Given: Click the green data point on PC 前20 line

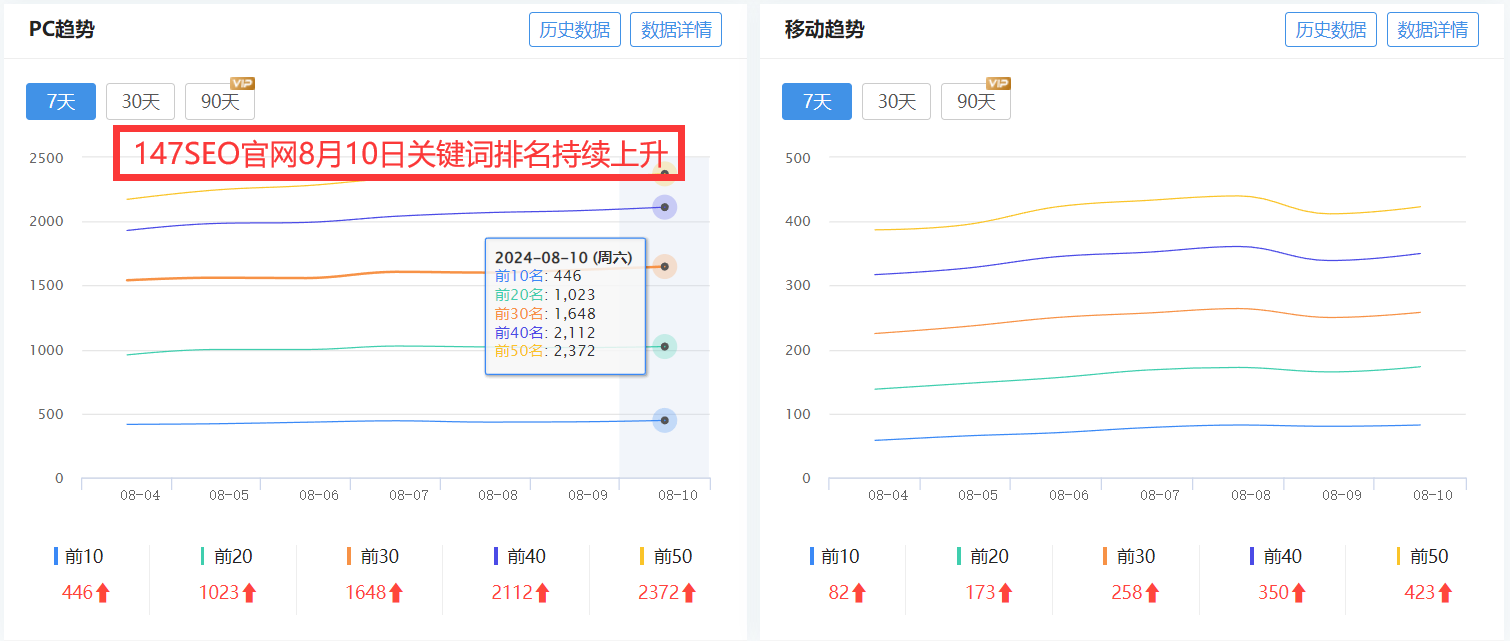Looking at the screenshot, I should [665, 346].
